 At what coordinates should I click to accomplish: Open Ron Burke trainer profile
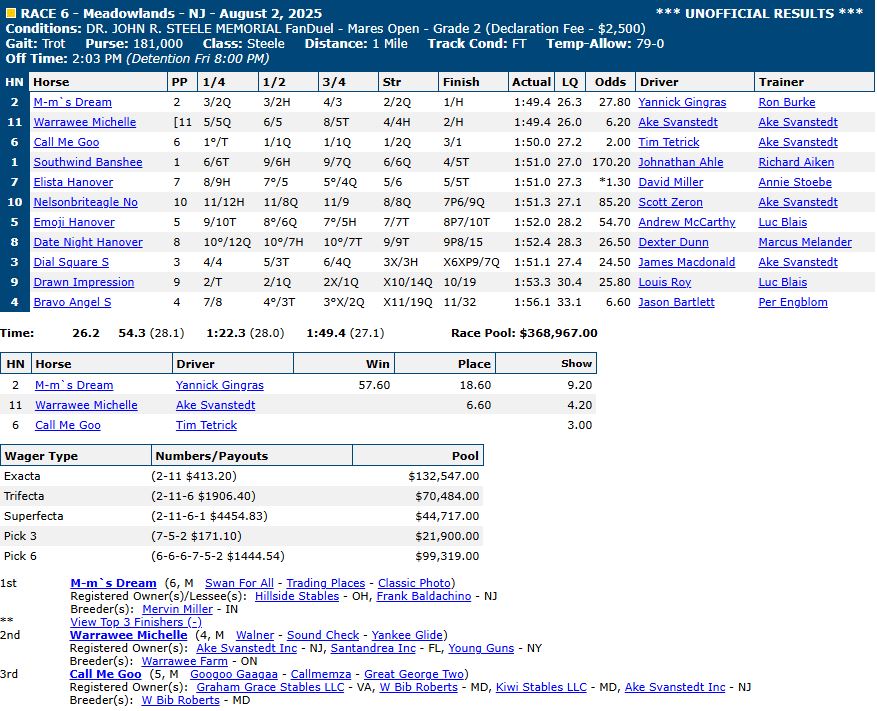786,102
